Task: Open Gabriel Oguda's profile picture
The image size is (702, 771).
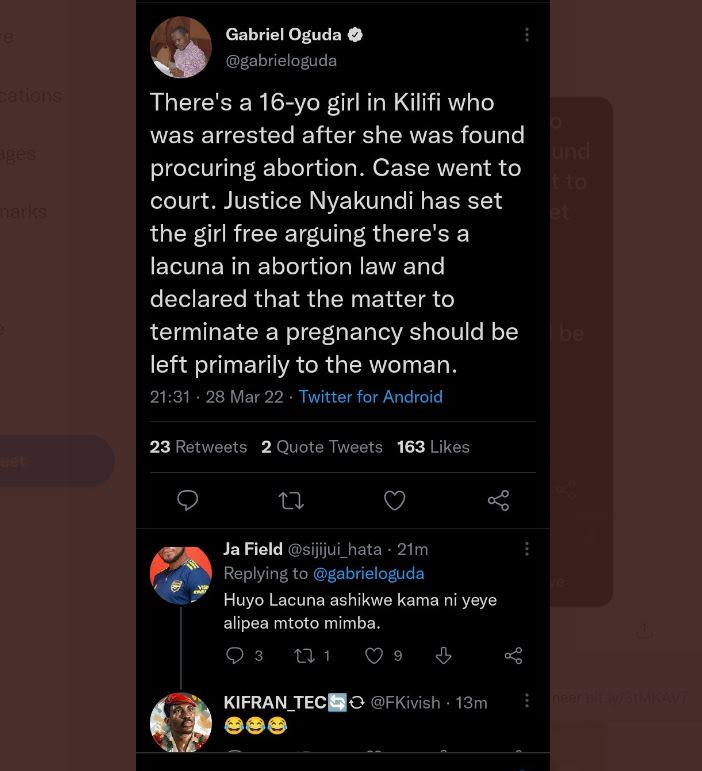Action: [181, 47]
